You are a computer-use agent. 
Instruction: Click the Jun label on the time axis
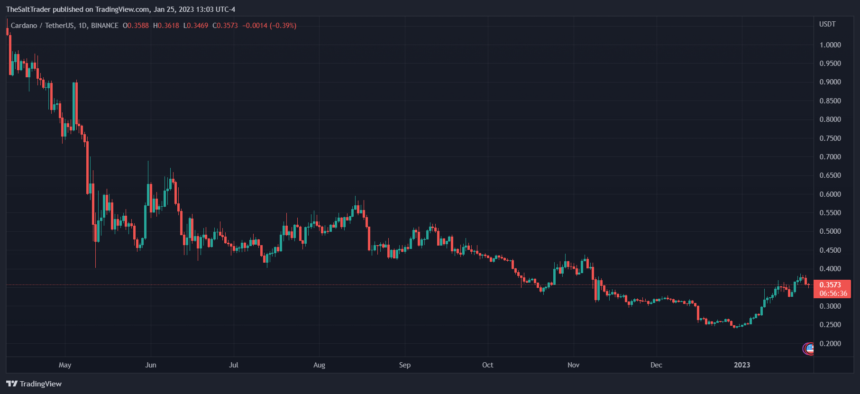tap(151, 365)
